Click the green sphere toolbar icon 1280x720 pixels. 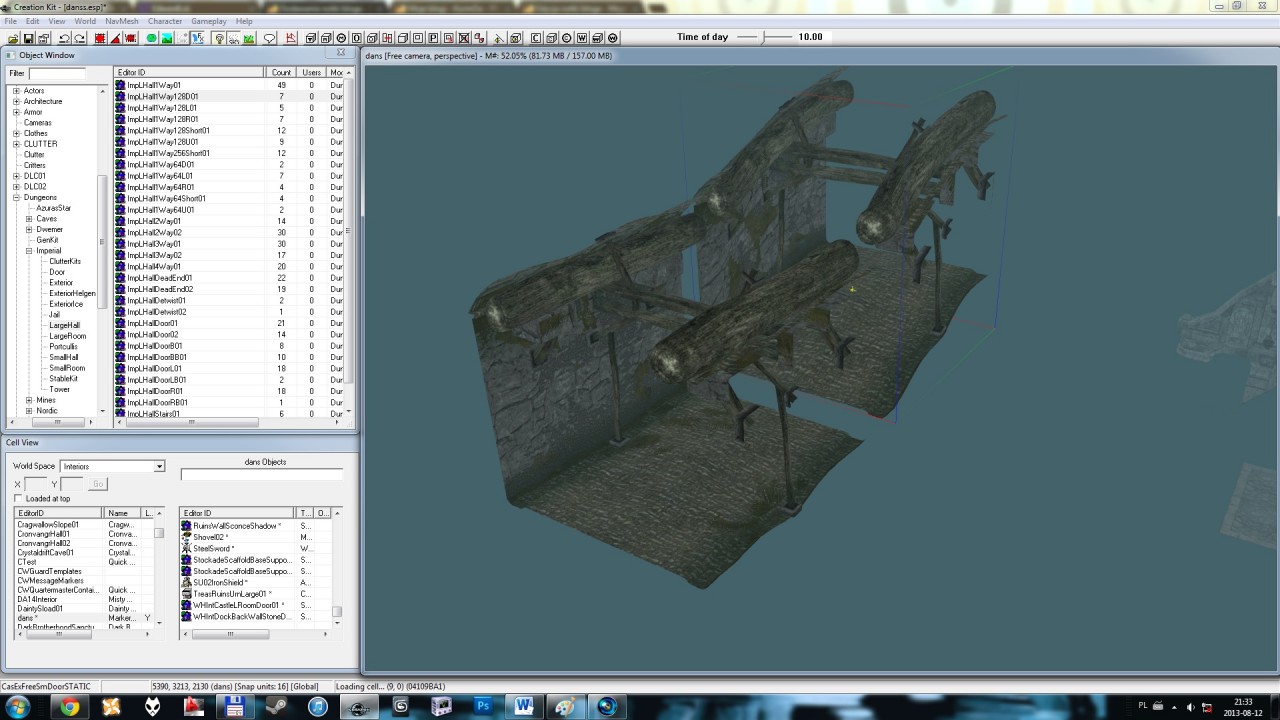coord(152,38)
